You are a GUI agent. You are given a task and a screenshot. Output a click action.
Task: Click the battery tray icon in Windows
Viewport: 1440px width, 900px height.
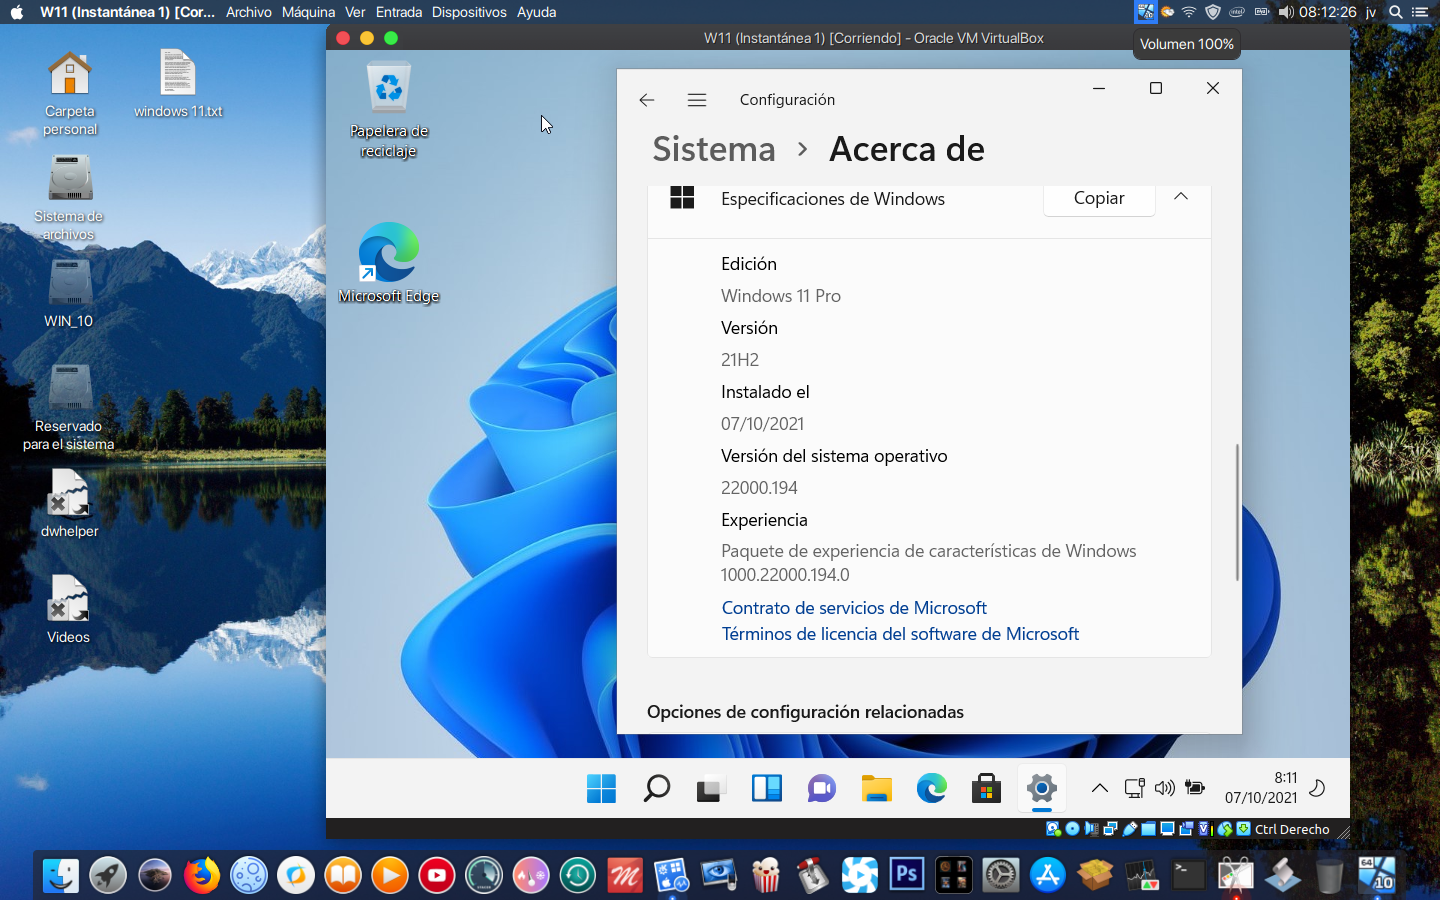click(1195, 788)
